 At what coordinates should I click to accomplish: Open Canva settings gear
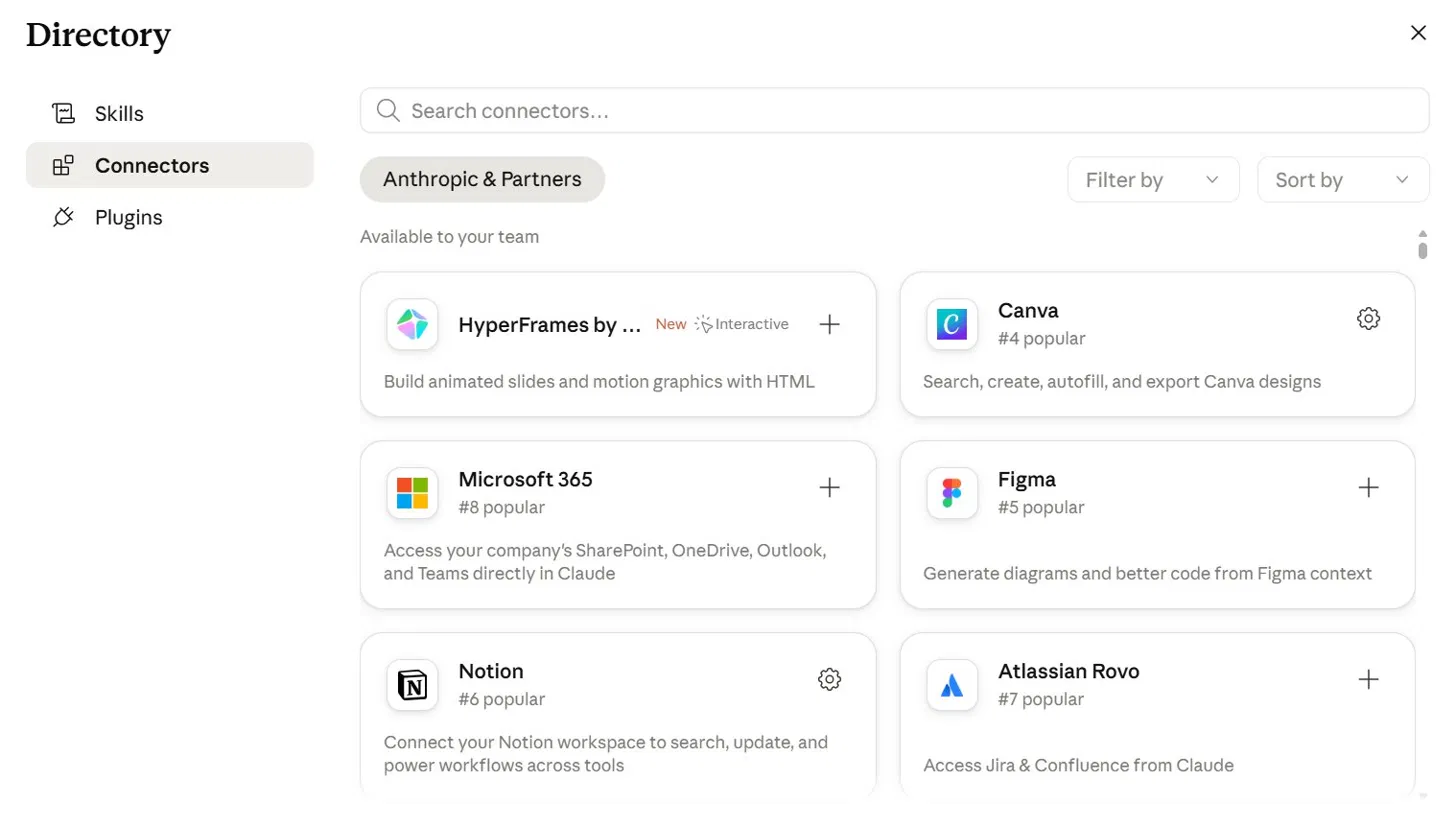(x=1368, y=319)
